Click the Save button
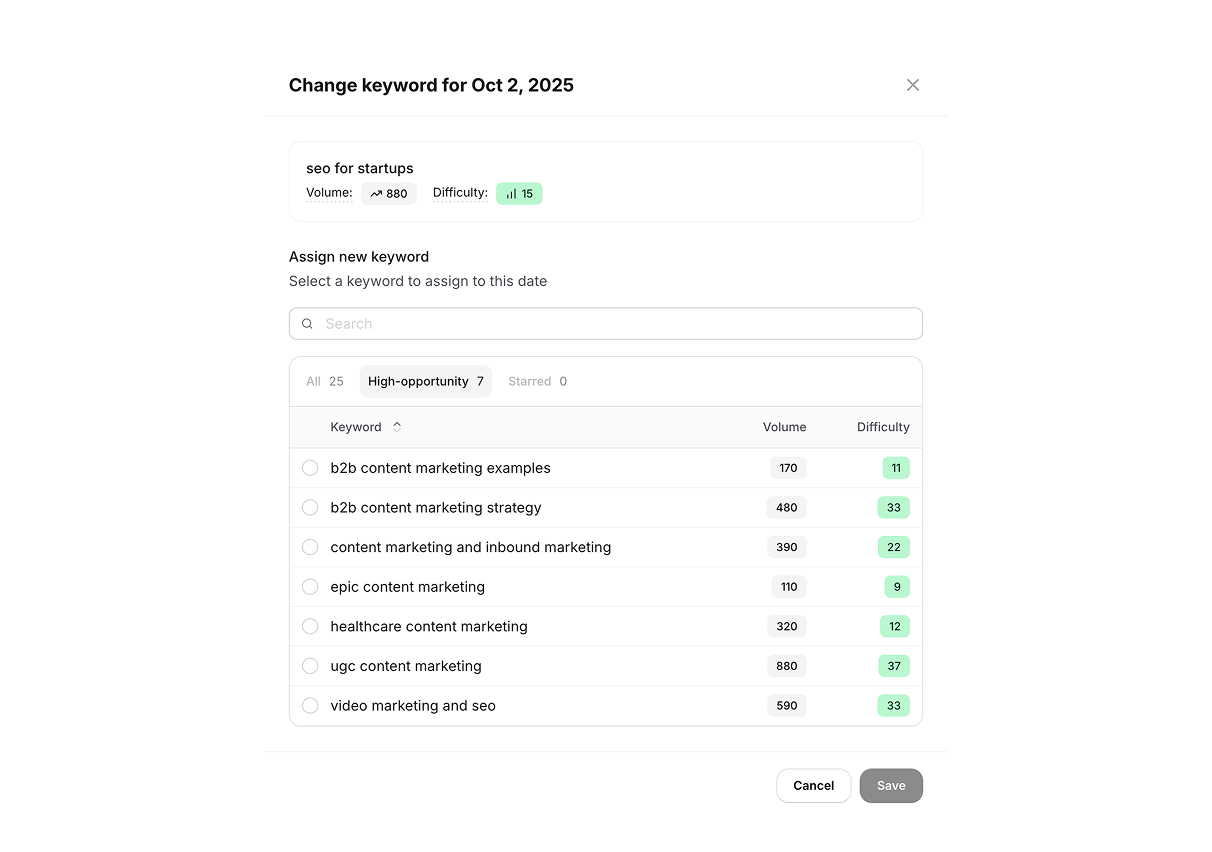Image resolution: width=1212 pixels, height=852 pixels. point(891,786)
